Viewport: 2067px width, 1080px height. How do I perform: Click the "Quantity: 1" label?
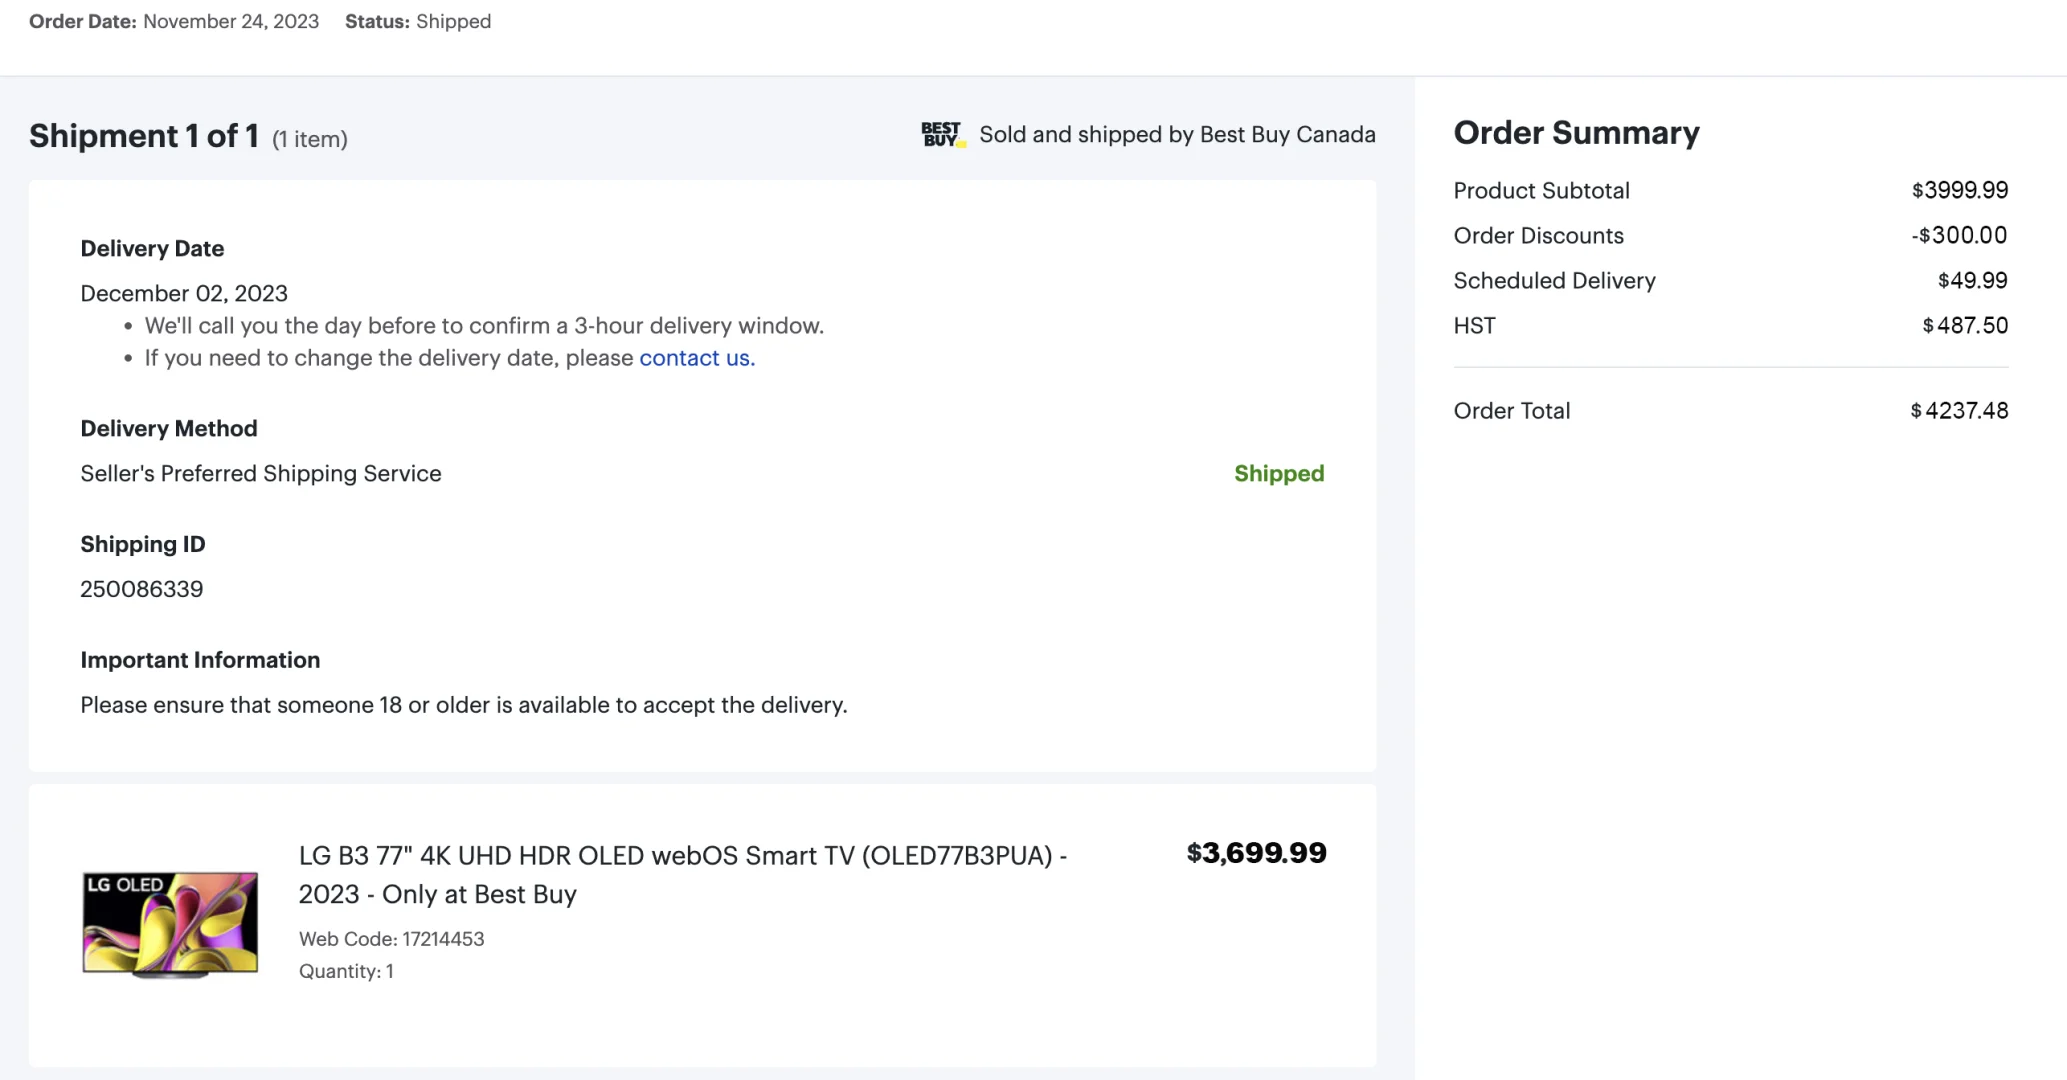346,971
